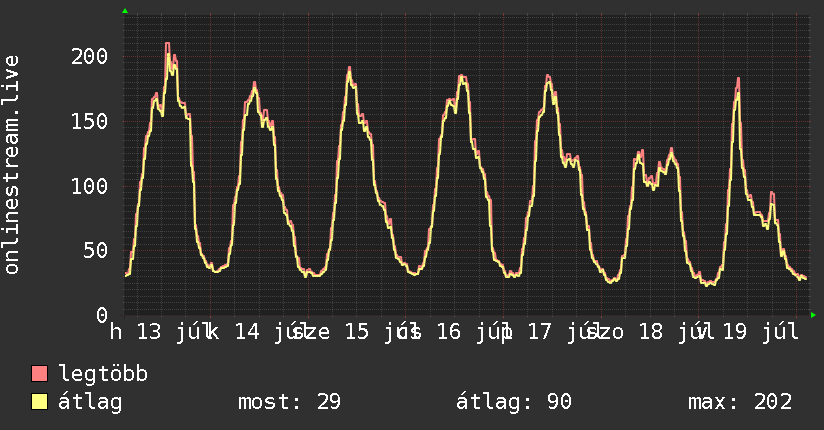This screenshot has height=430, width=824.
Task: Click the 15 júl date label
Action: pos(377,332)
